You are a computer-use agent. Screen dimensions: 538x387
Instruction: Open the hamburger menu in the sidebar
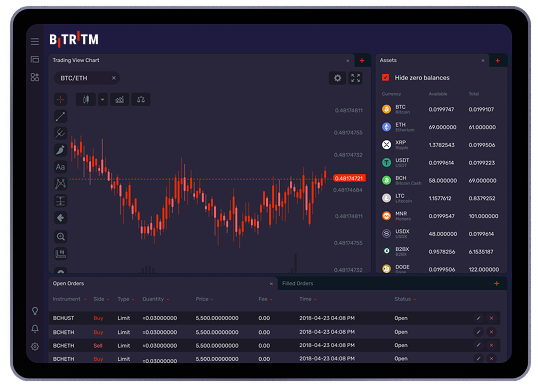coord(35,42)
